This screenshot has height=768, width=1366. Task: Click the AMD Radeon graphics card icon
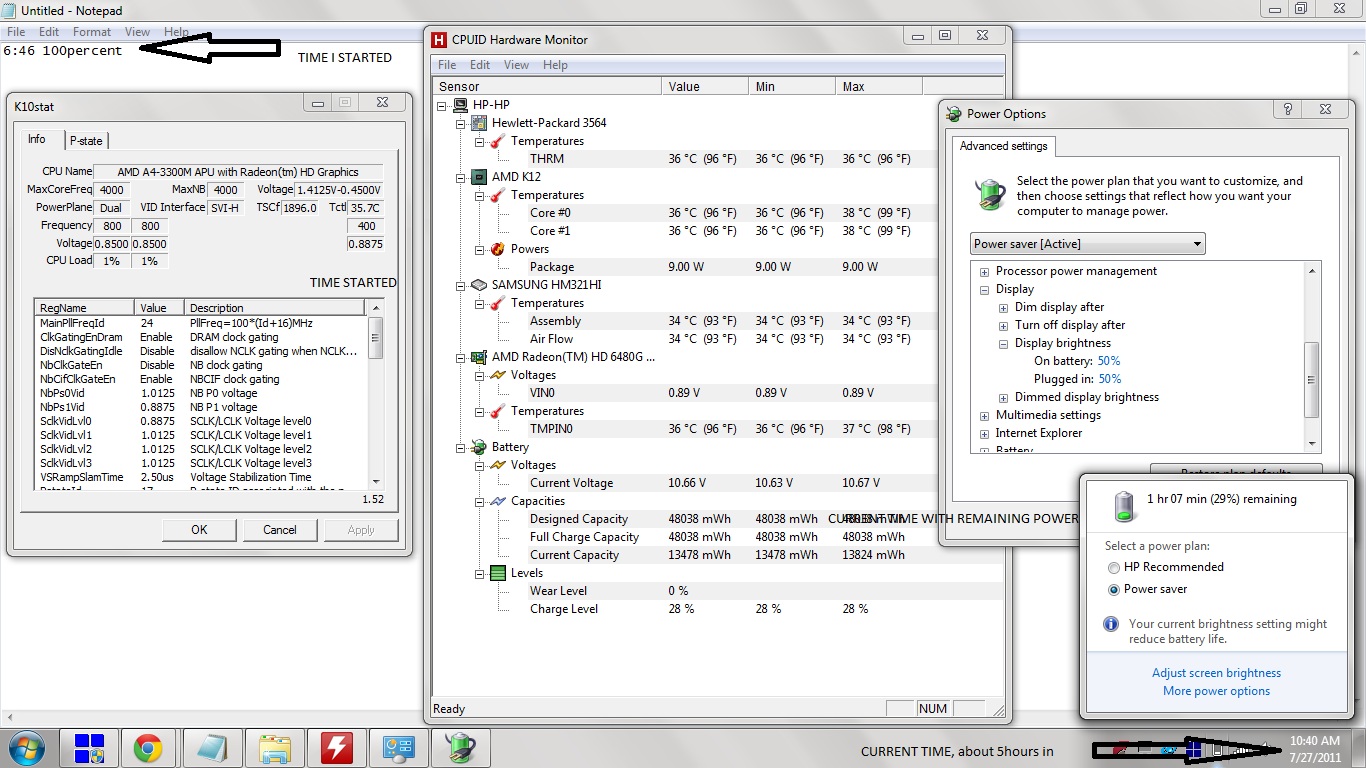point(479,357)
